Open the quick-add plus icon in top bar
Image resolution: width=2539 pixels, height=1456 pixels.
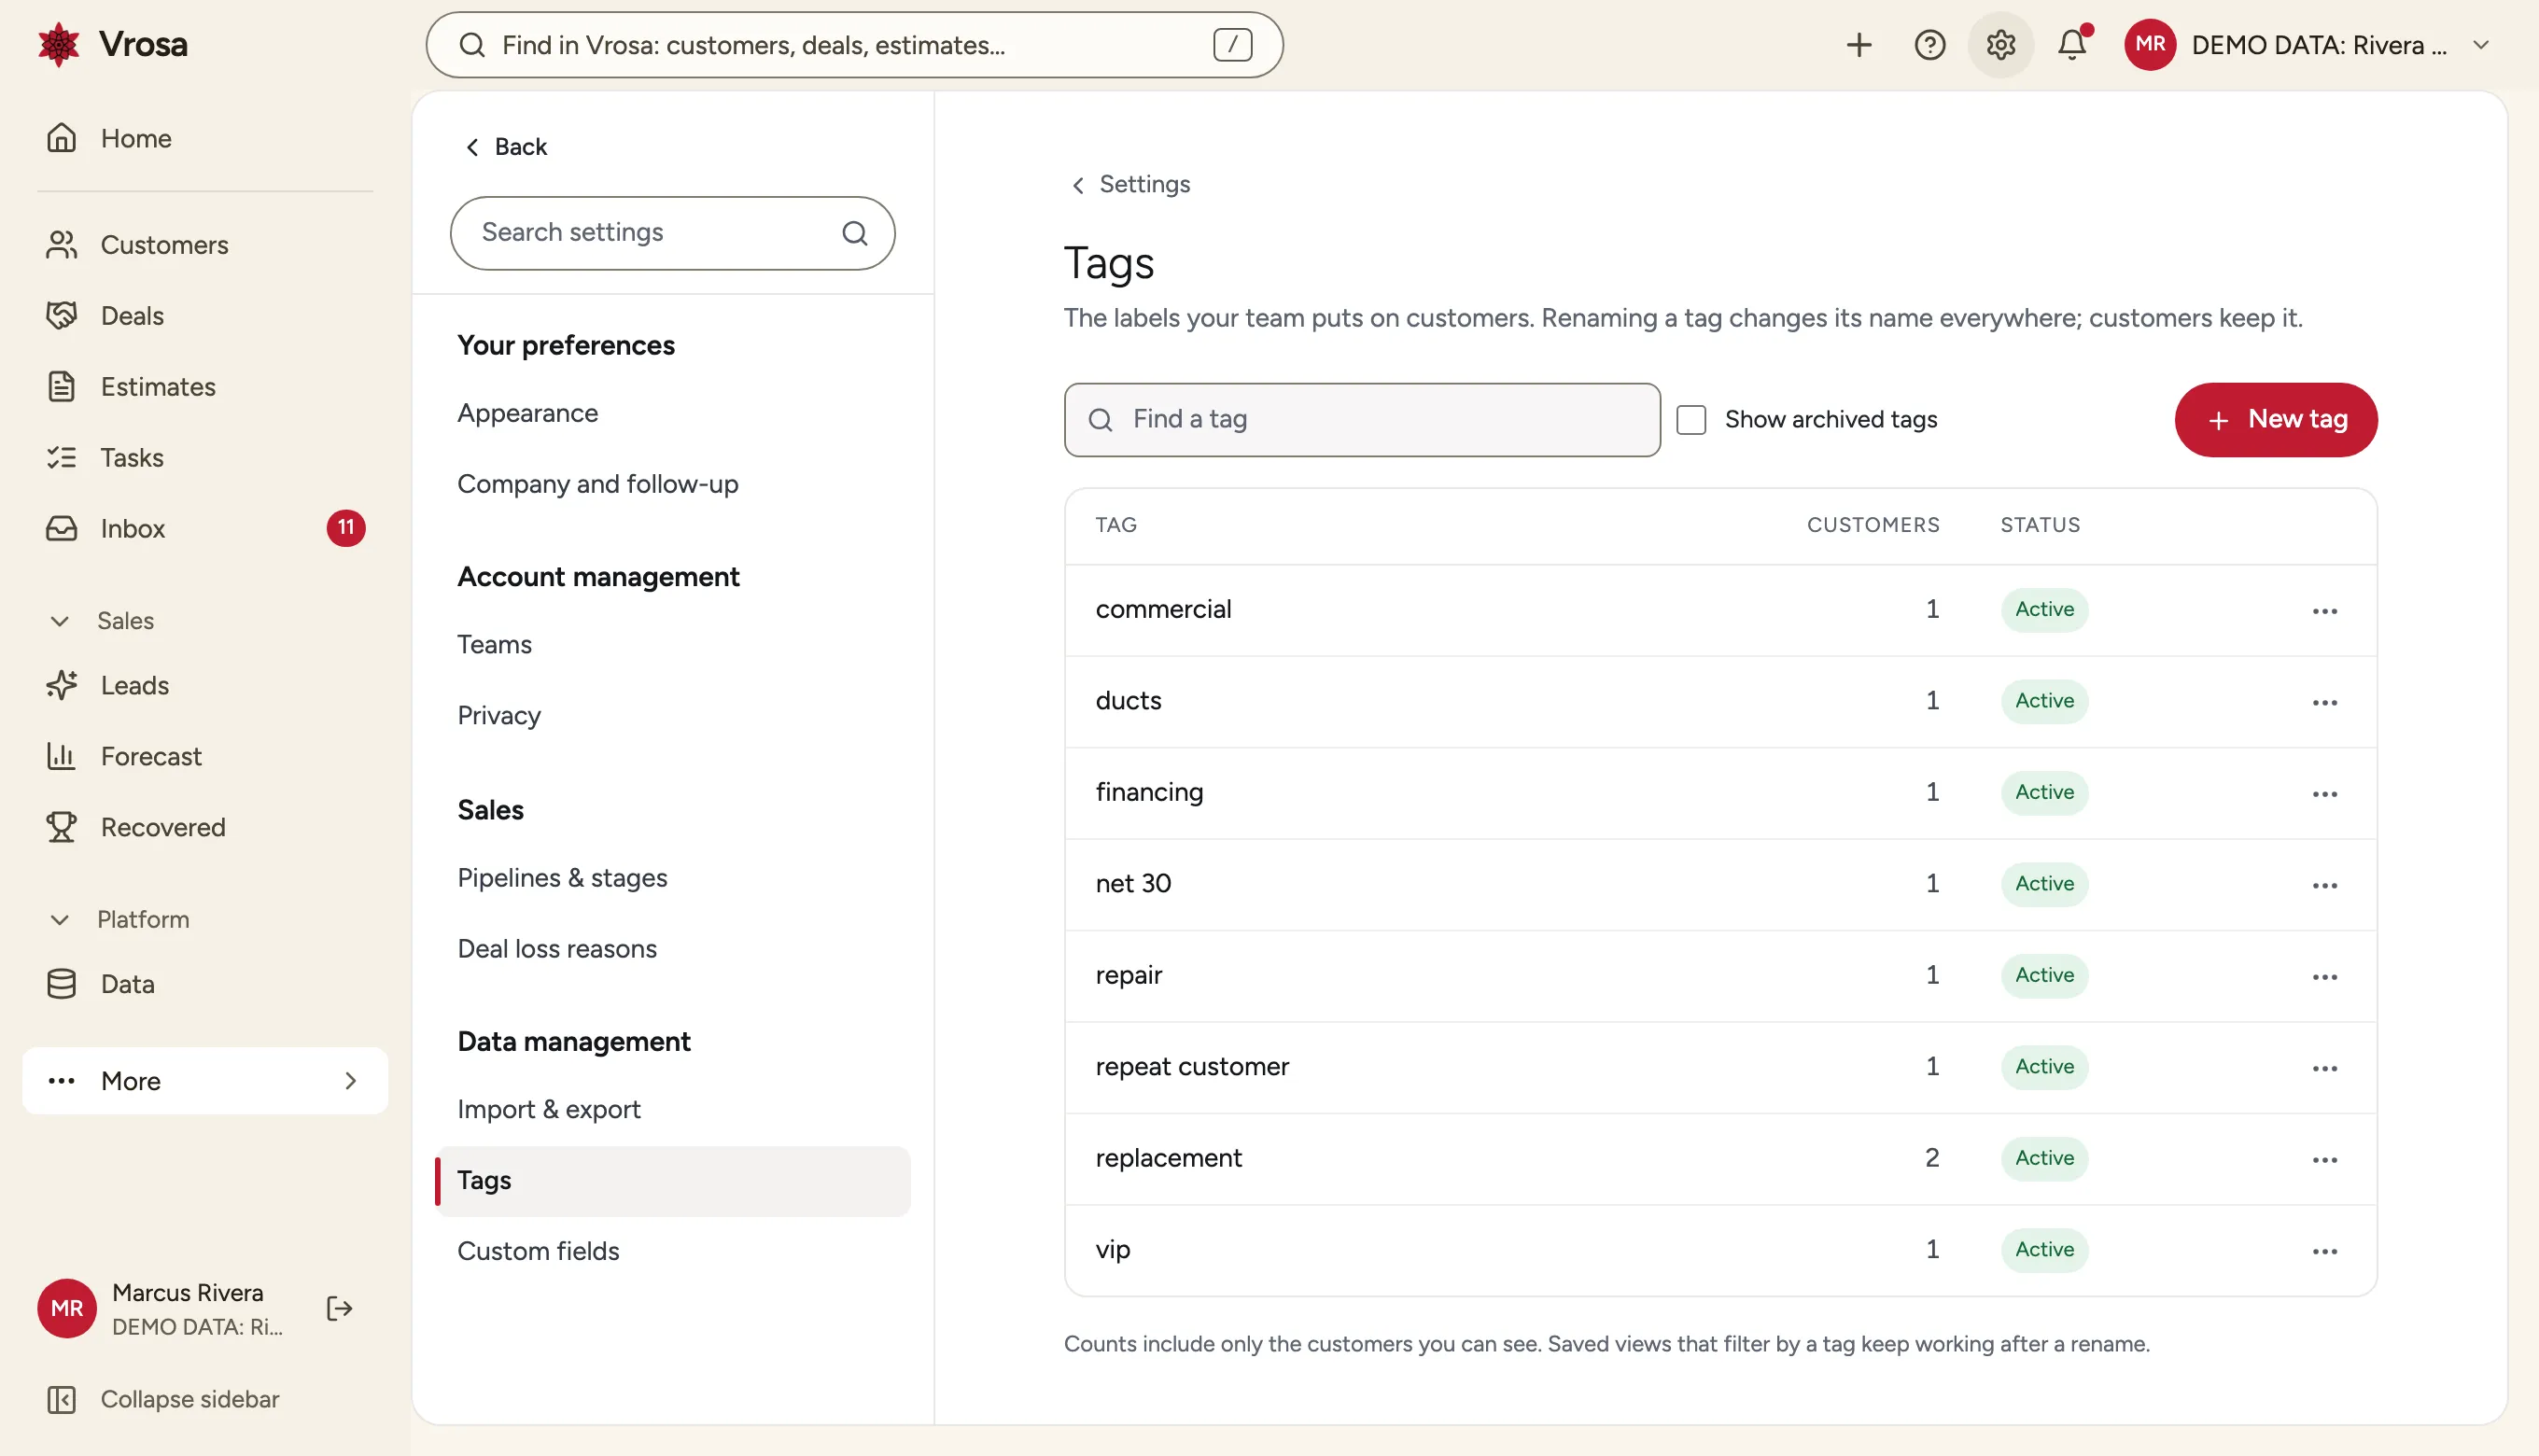click(x=1858, y=45)
